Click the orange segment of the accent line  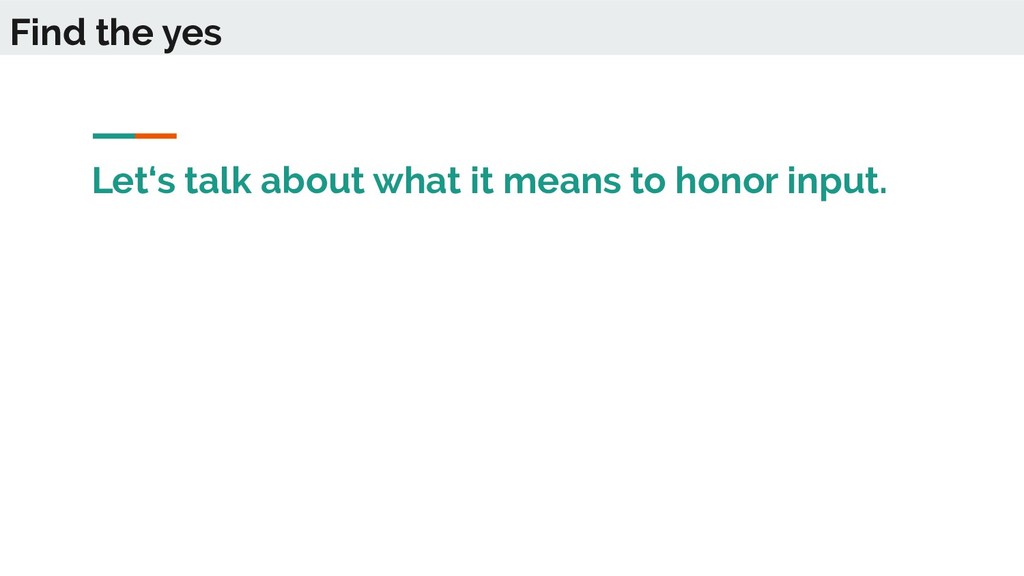[x=156, y=136]
